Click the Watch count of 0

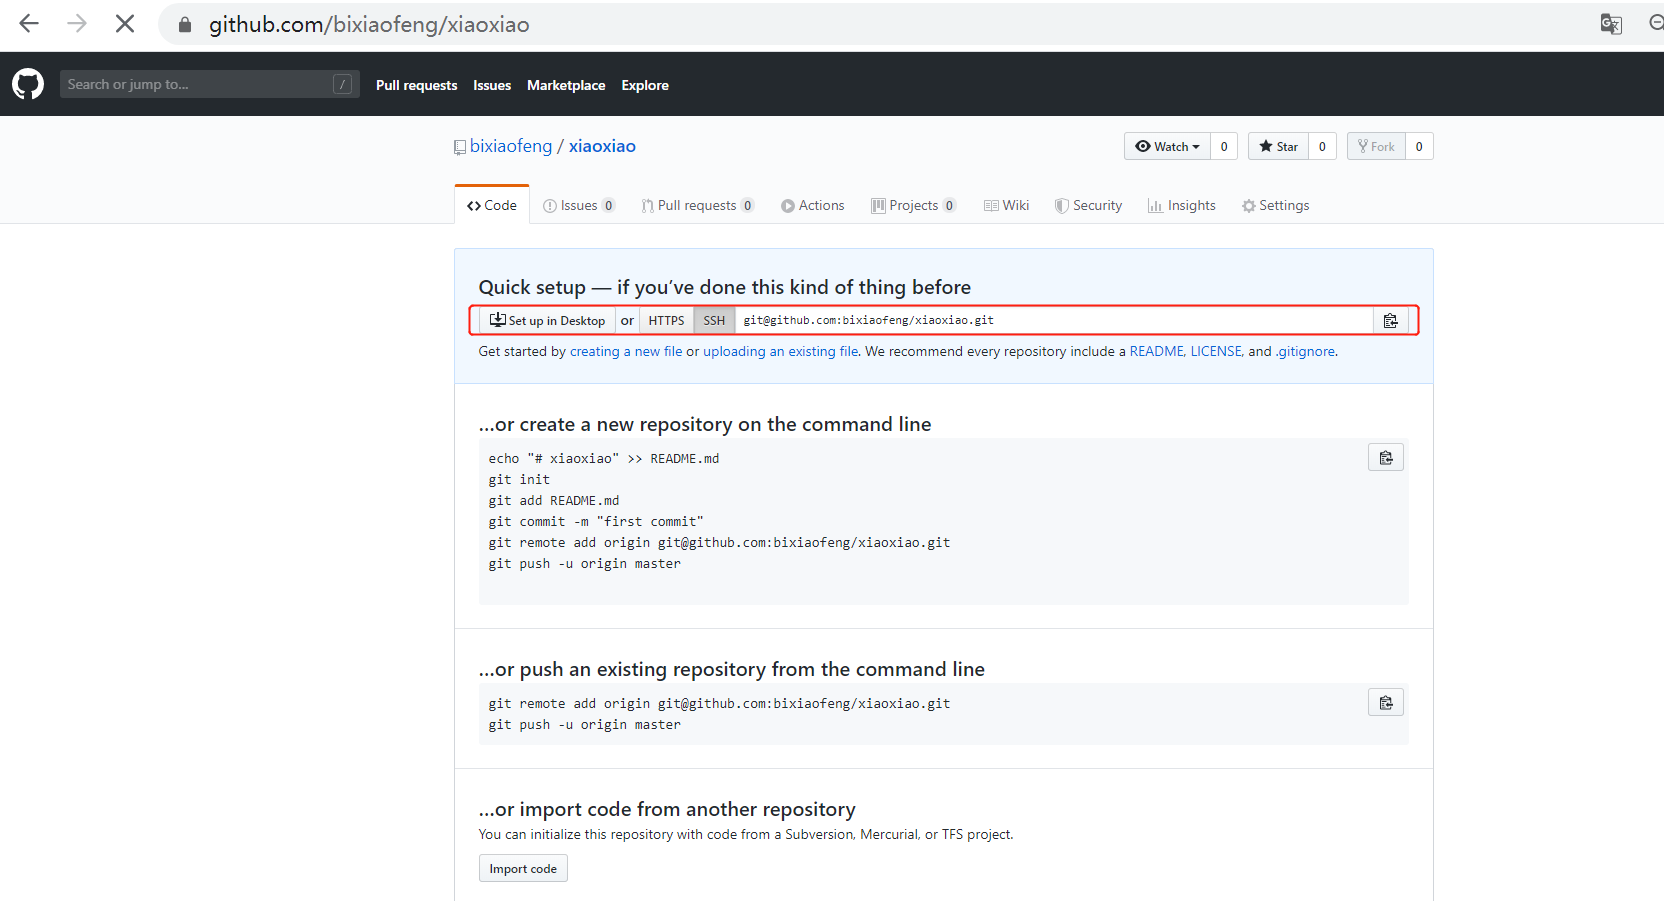point(1224,147)
